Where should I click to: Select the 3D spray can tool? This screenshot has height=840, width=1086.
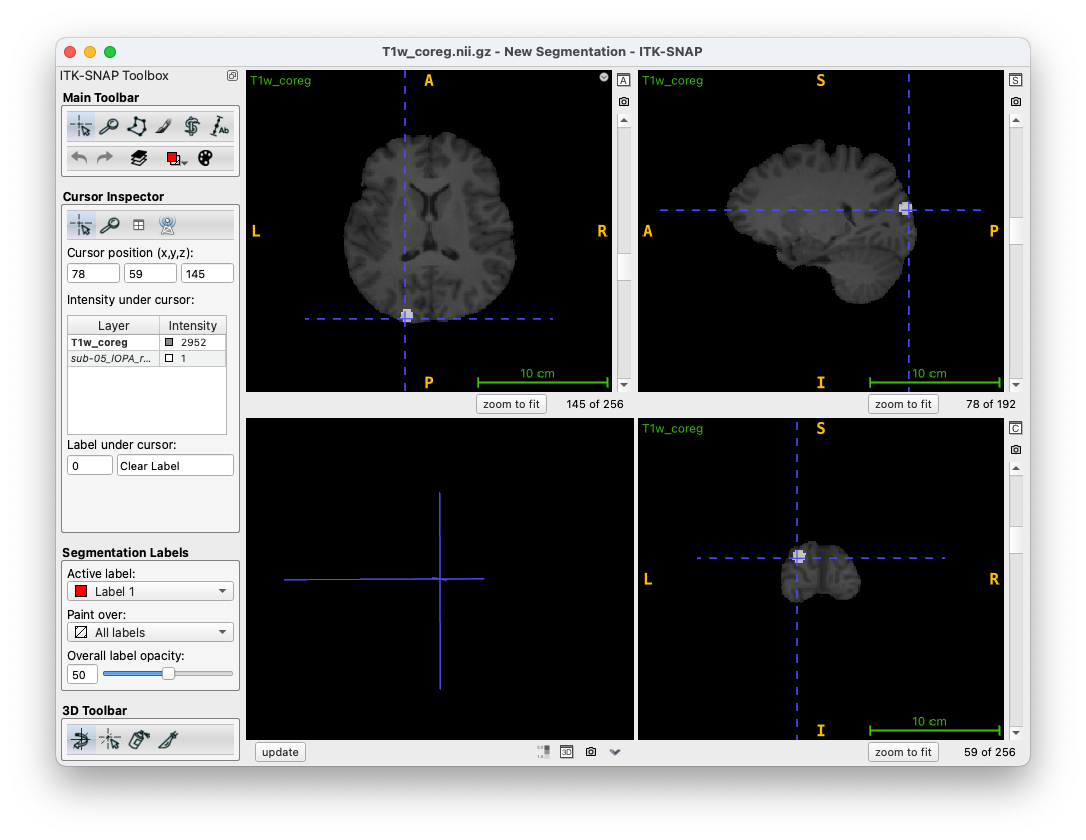pos(139,739)
